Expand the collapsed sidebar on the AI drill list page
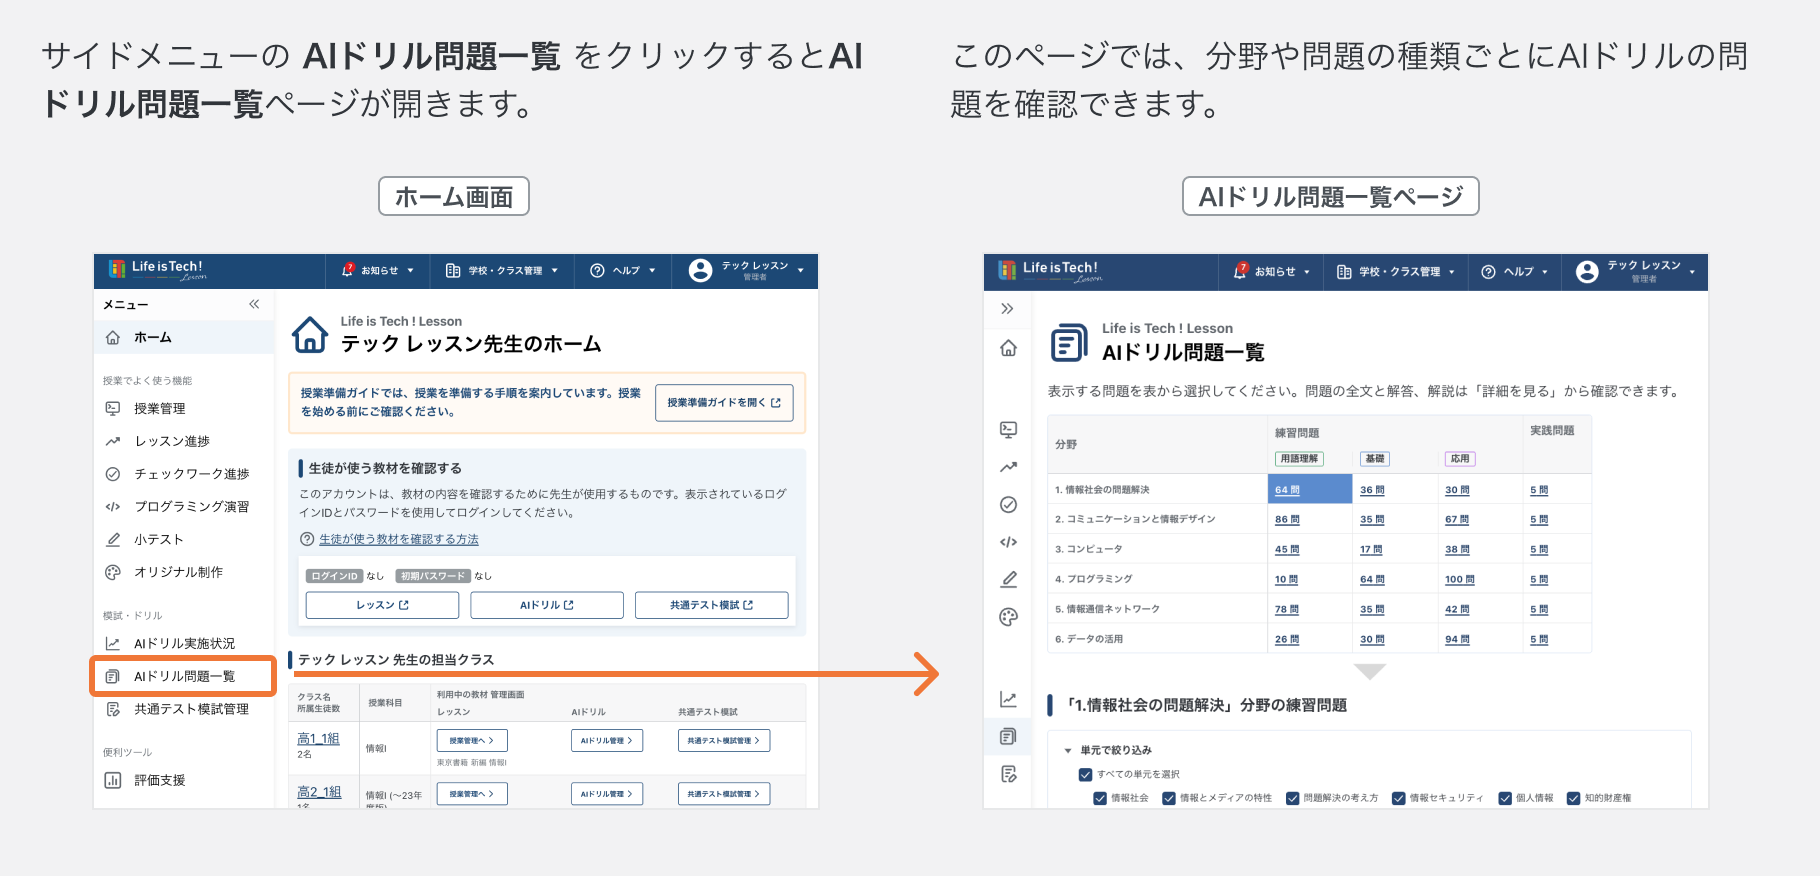Viewport: 1820px width, 876px height. click(1007, 308)
